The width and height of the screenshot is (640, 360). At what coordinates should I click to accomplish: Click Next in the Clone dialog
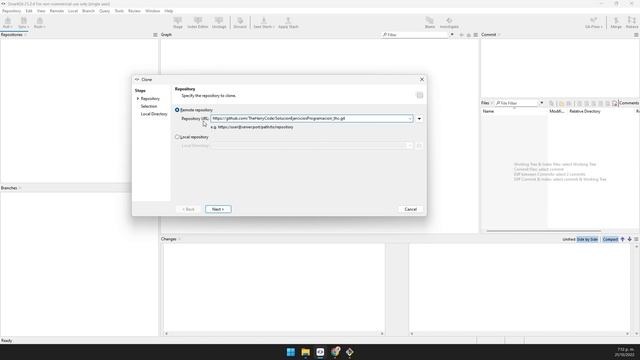point(218,209)
